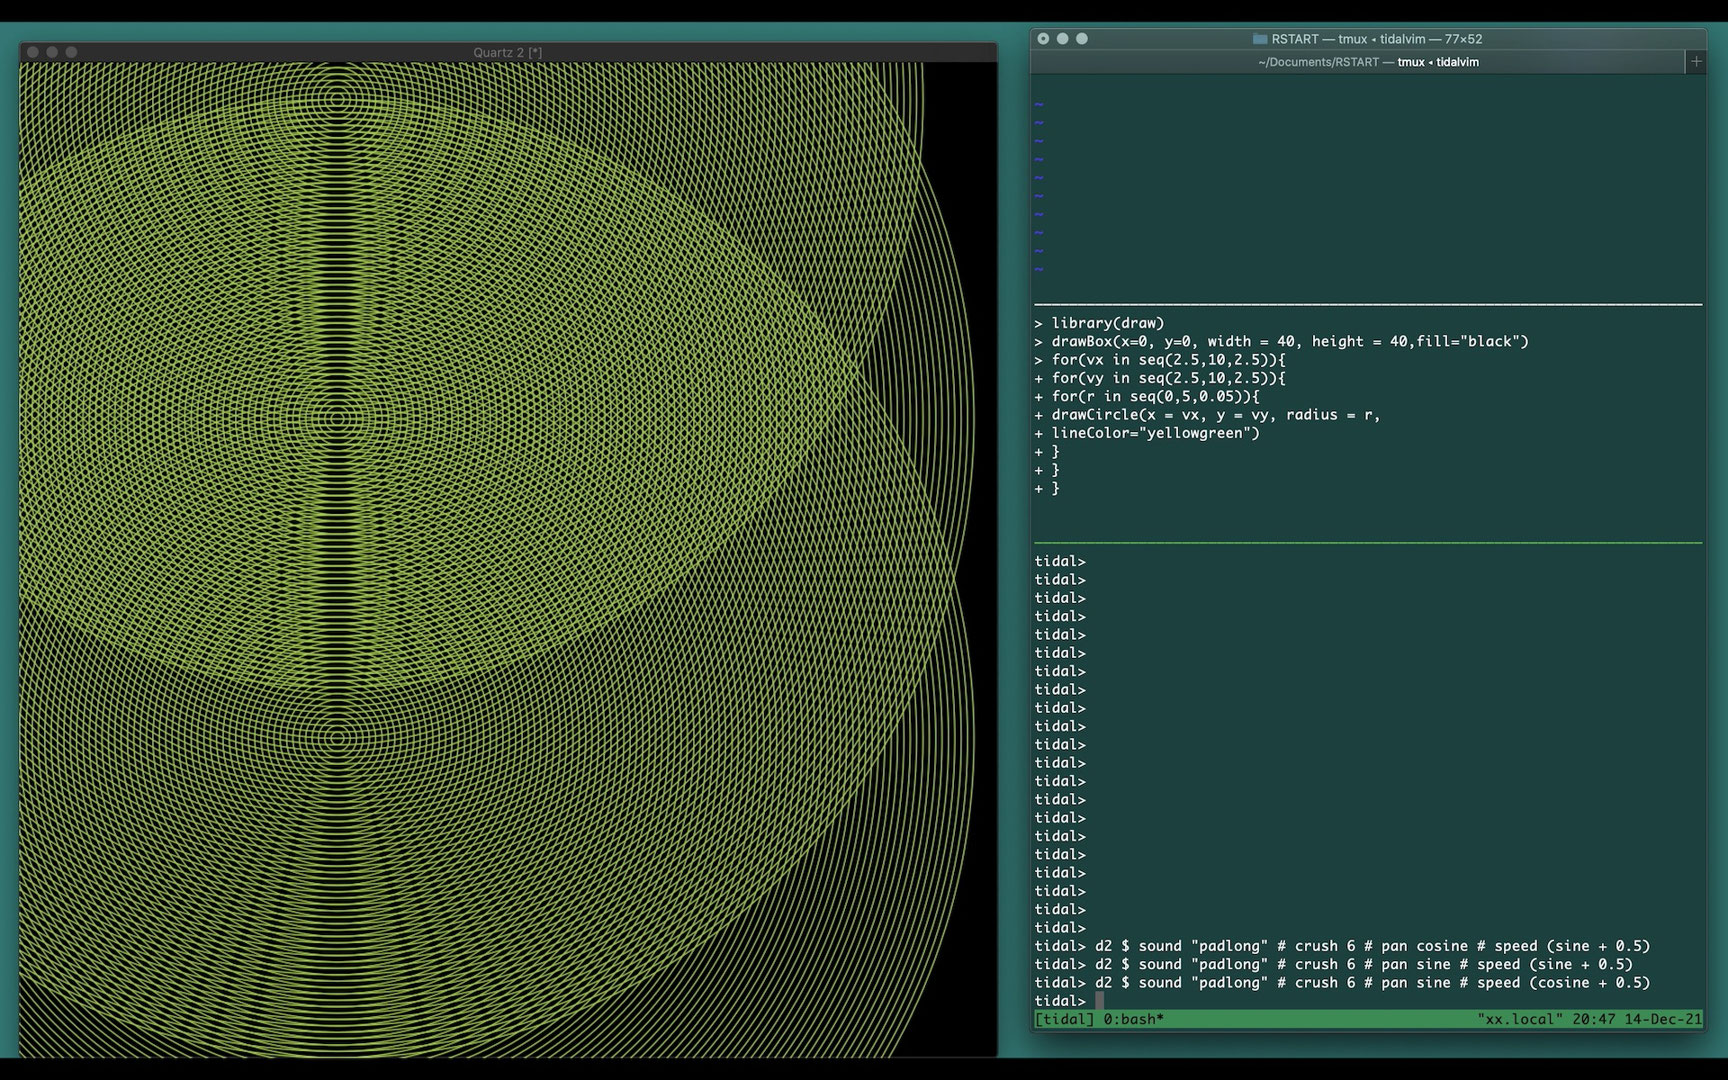
Task: Click the new tab plus button
Action: click(x=1695, y=62)
